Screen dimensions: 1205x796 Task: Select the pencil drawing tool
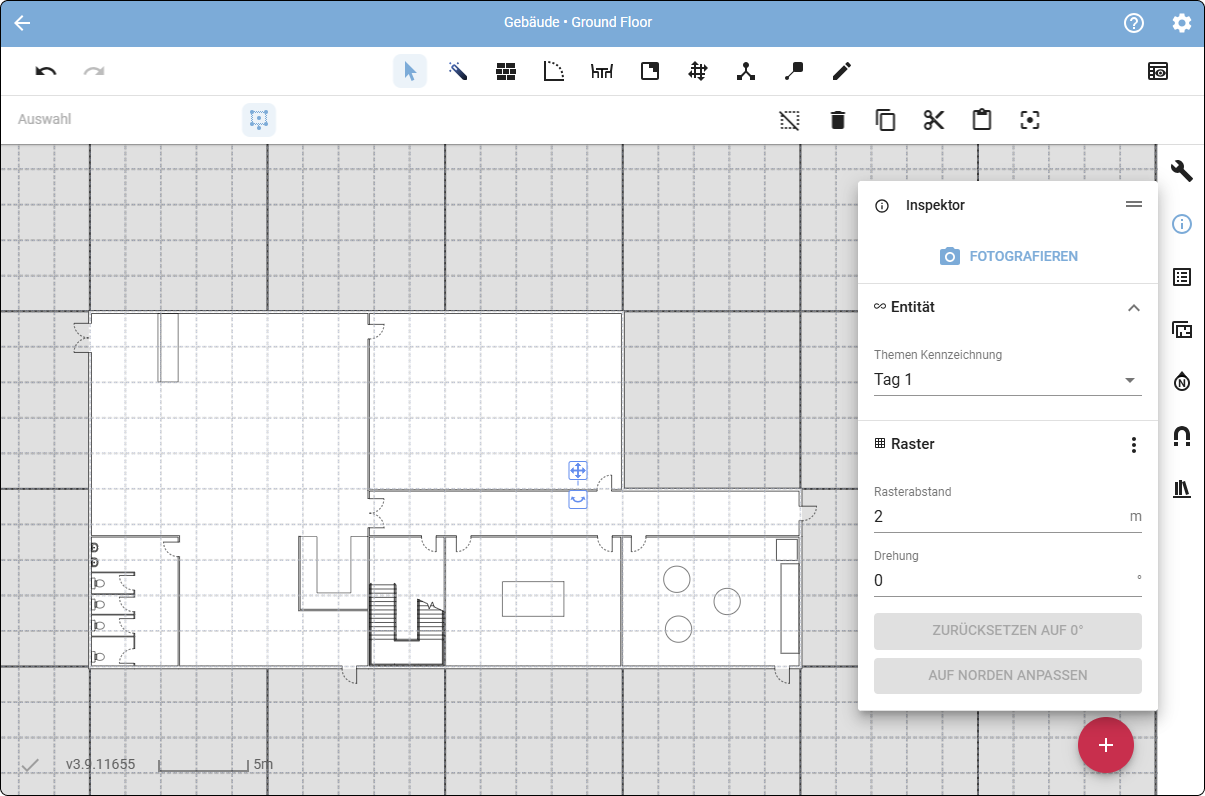842,71
